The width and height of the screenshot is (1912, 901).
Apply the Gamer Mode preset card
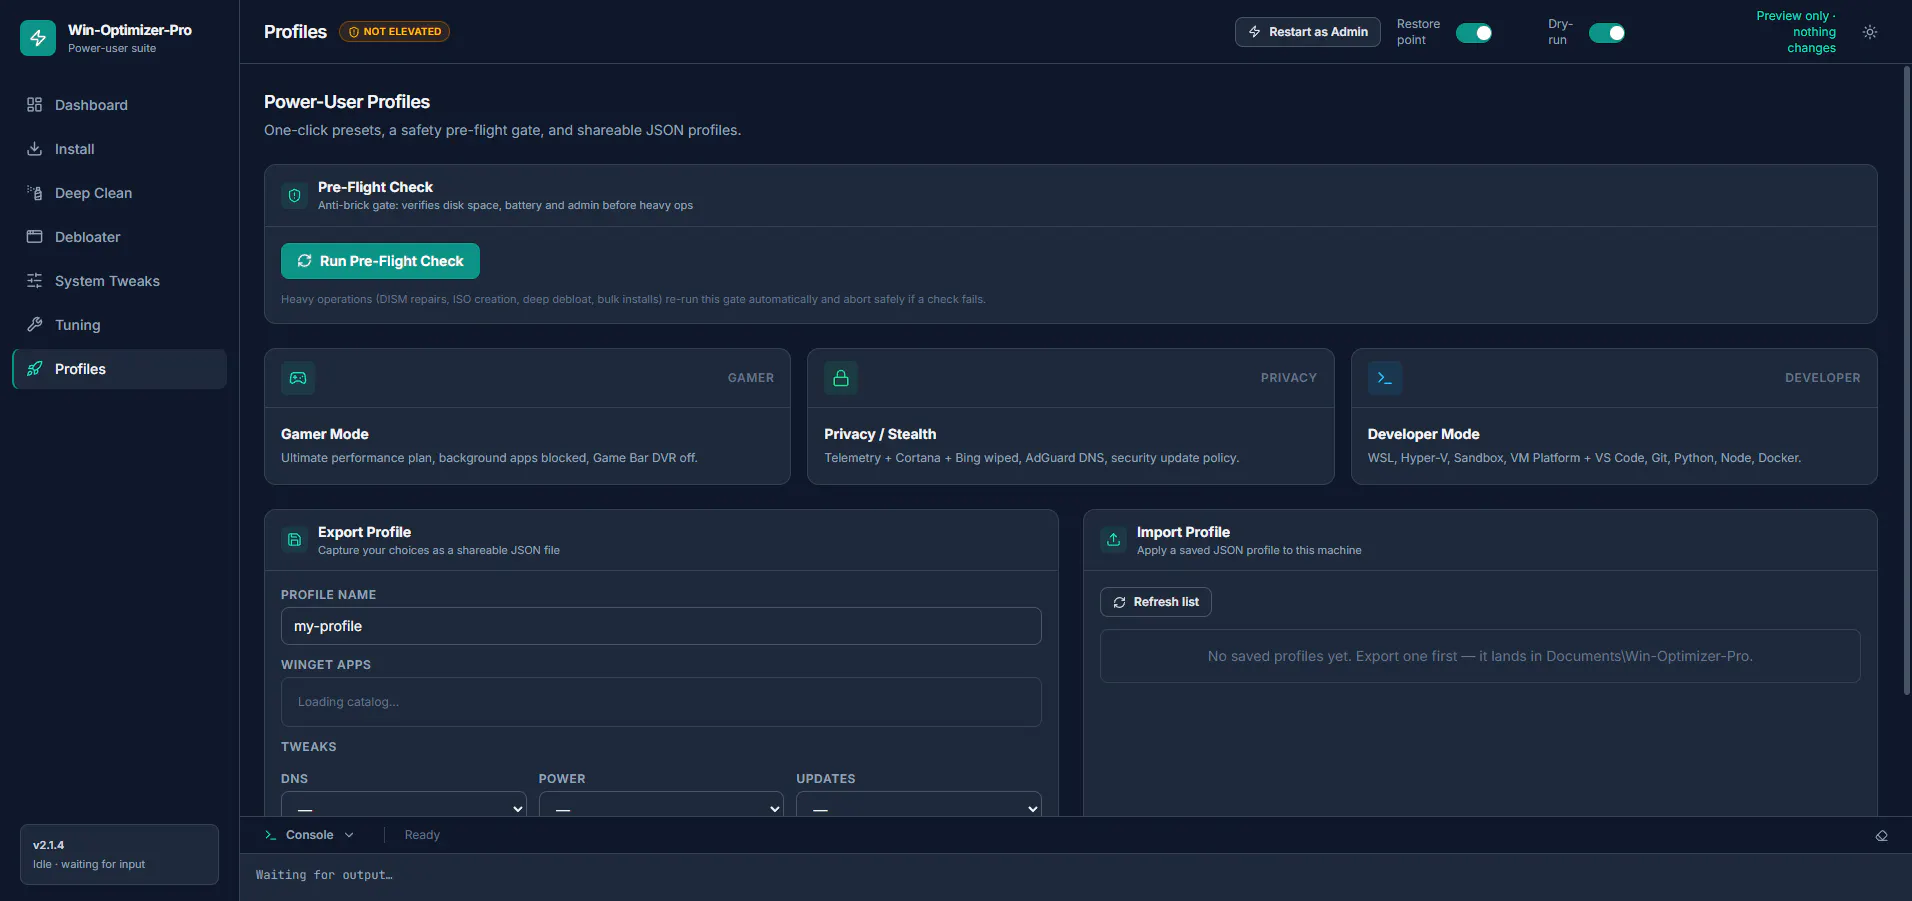(x=527, y=417)
